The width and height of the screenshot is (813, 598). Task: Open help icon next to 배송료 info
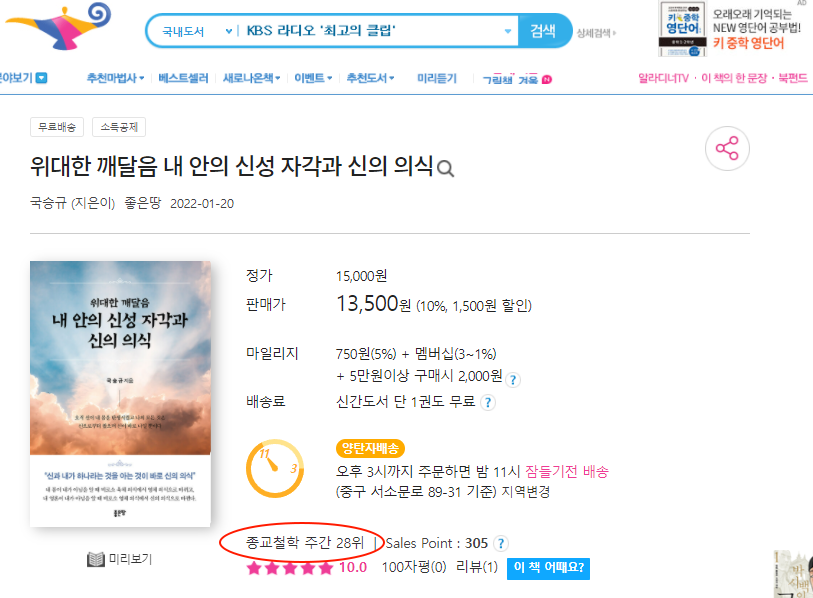click(488, 402)
